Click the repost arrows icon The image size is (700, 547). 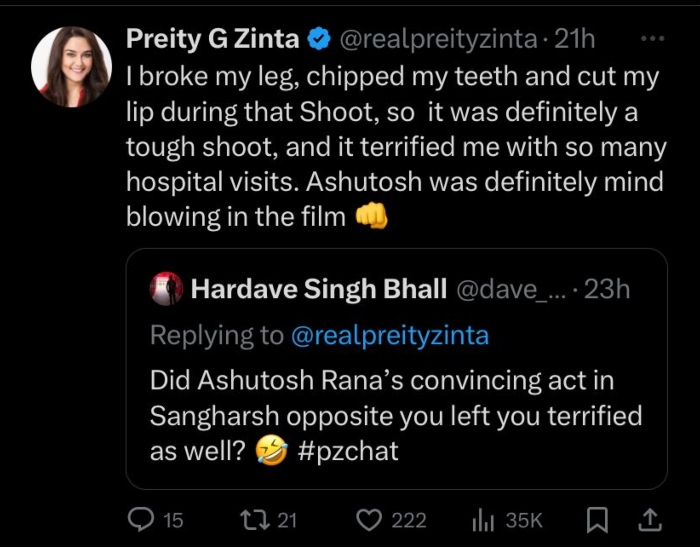click(x=251, y=519)
